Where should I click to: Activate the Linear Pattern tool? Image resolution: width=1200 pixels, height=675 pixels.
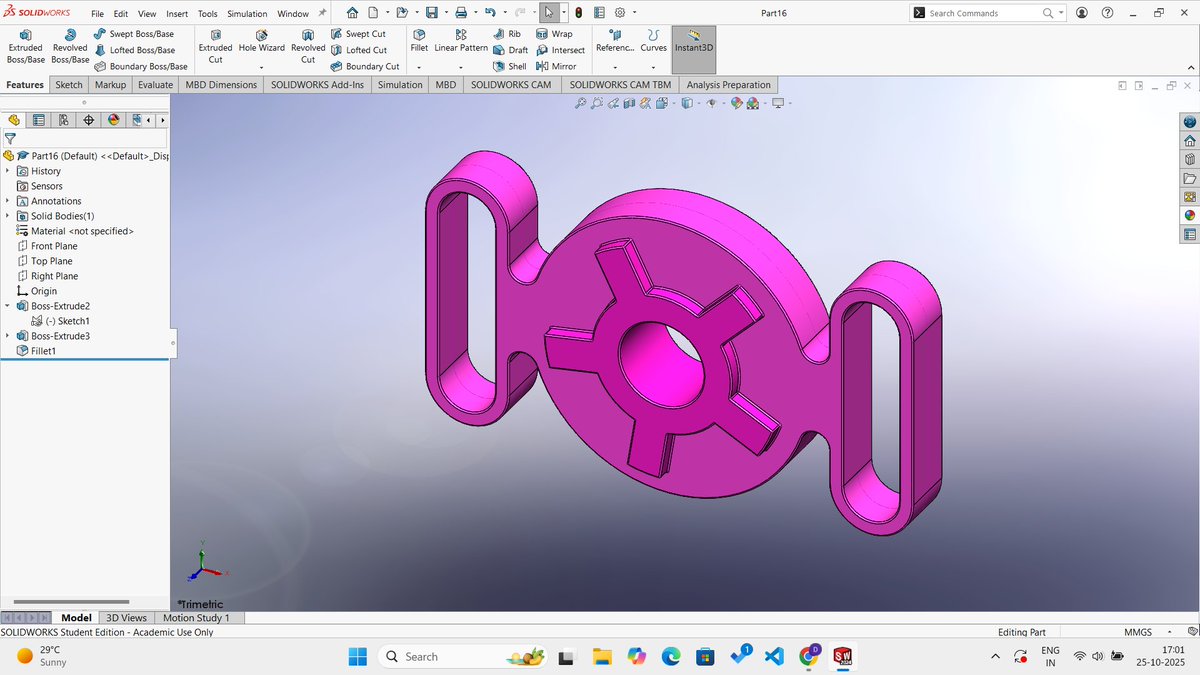point(461,41)
